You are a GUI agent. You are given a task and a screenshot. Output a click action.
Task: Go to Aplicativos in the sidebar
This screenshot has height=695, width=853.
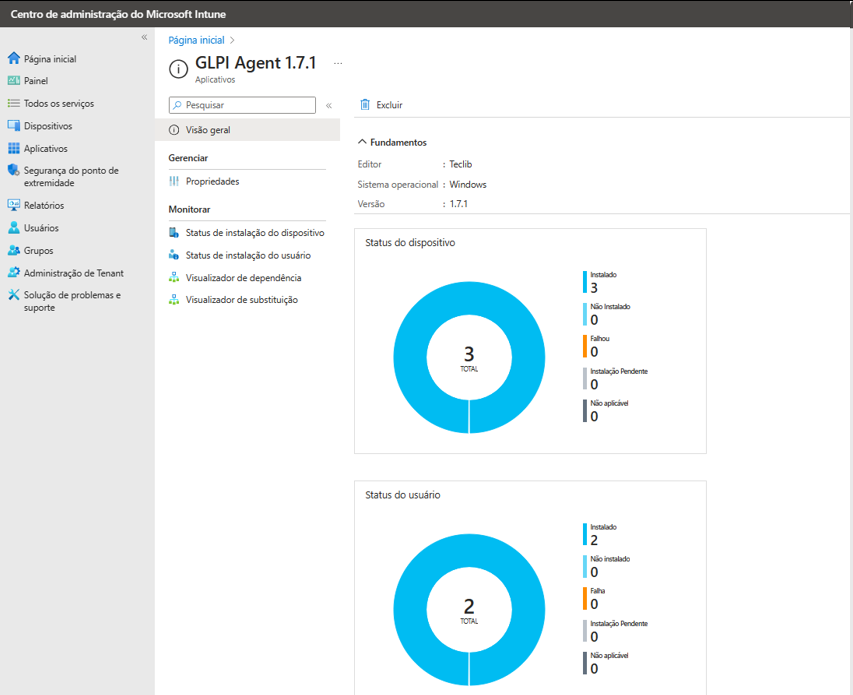click(46, 148)
